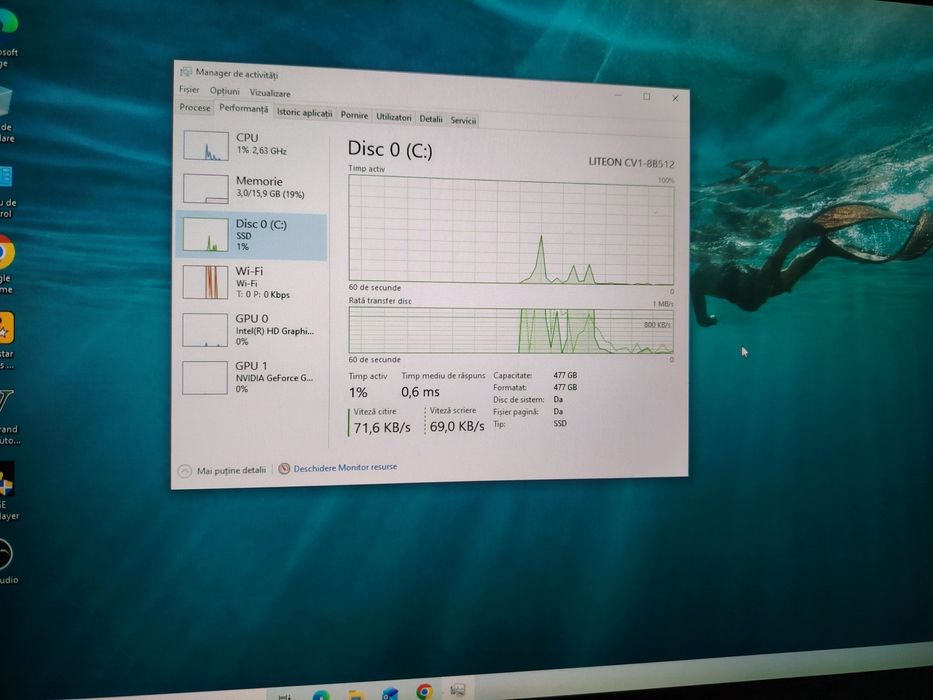Screen dimensions: 933x700
Task: Switch to the Utilizatori tab
Action: [393, 117]
